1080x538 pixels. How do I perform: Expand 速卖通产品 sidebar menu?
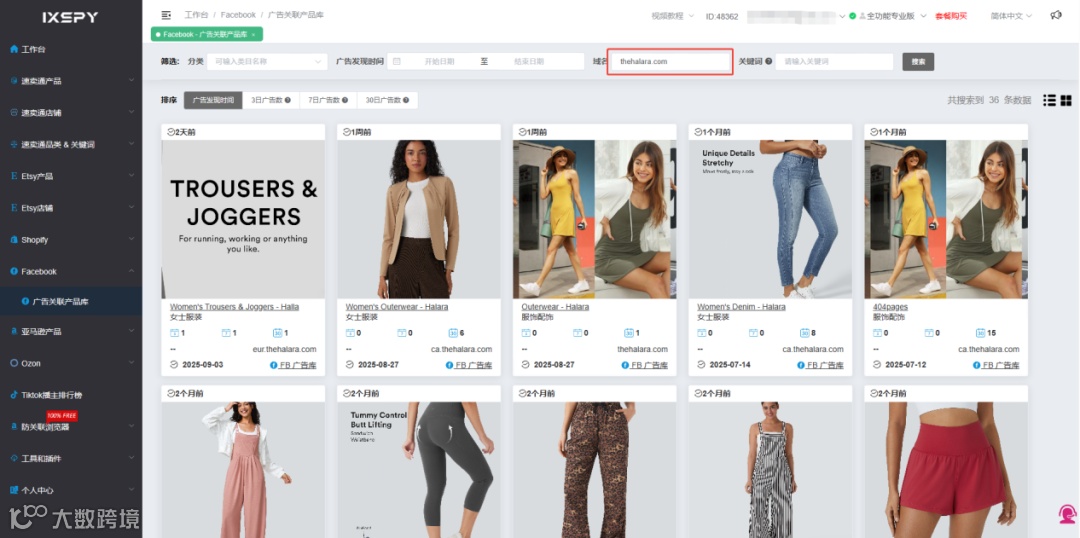pyautogui.click(x=71, y=81)
